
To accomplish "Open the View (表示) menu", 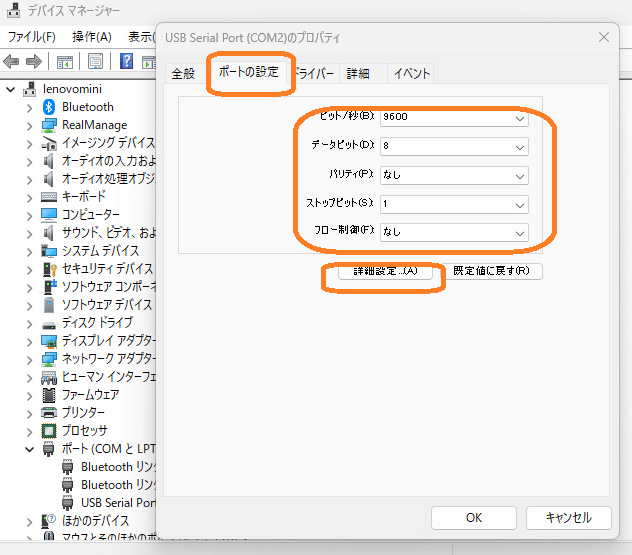I will (141, 37).
